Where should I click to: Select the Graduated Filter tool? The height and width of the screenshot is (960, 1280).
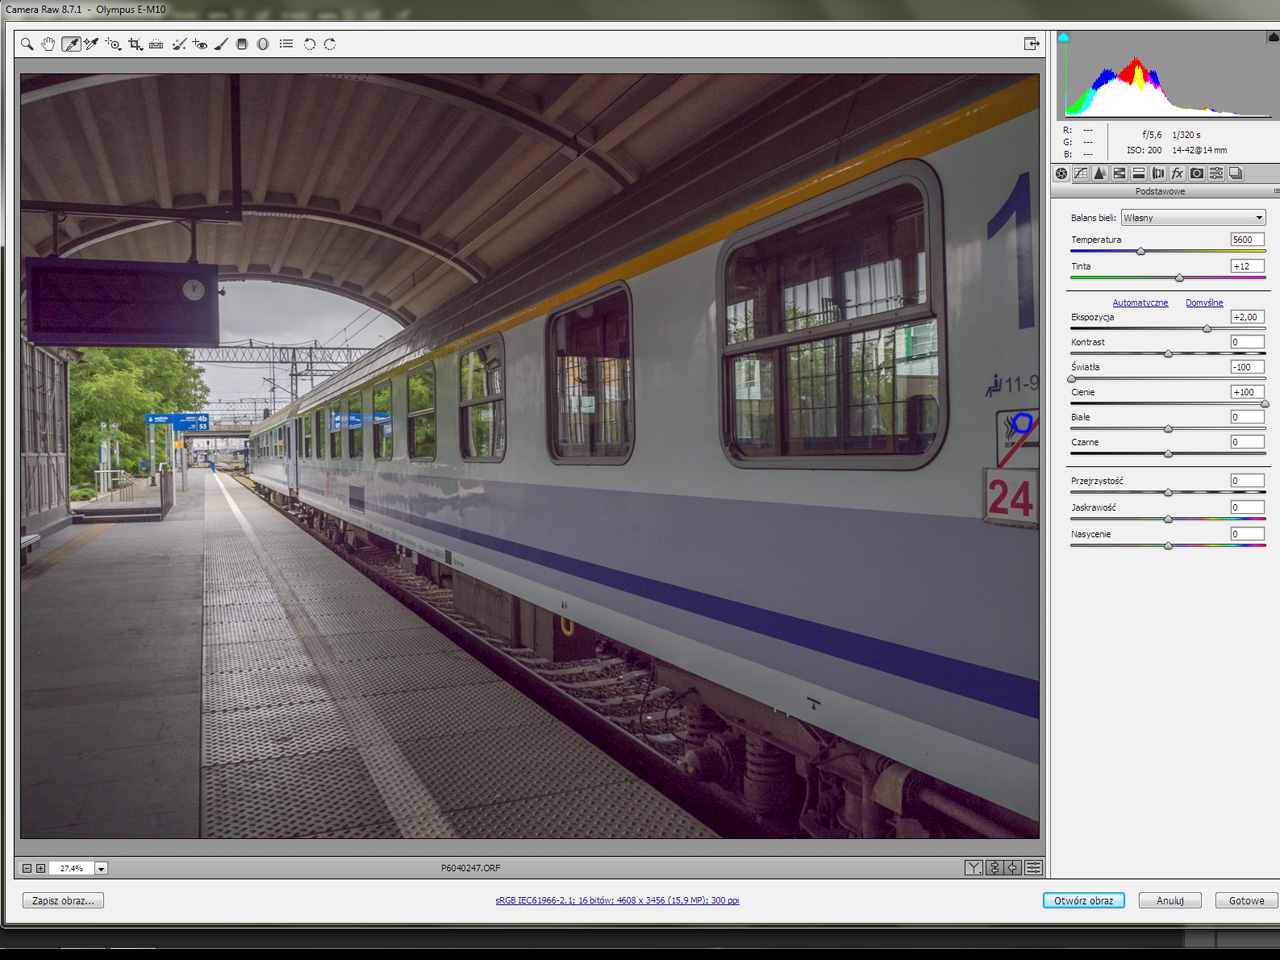pos(242,44)
